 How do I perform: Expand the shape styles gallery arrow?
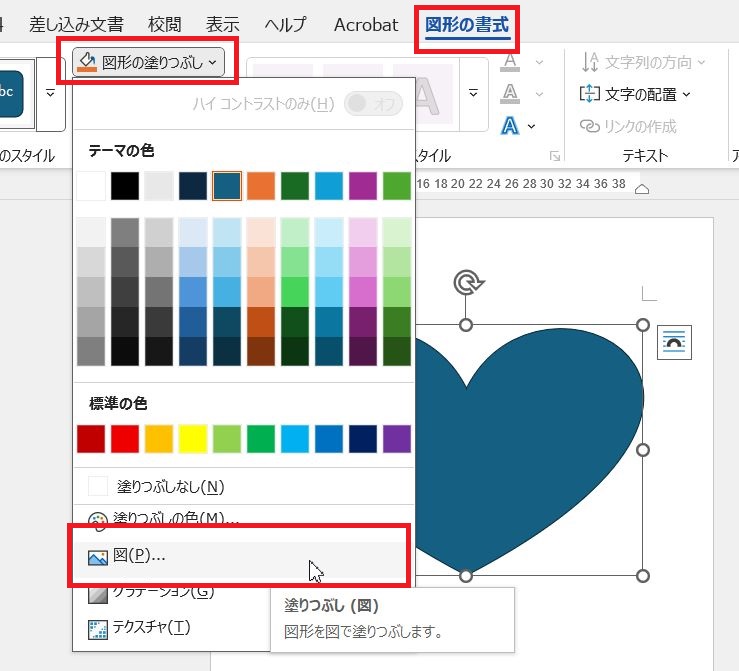[50, 93]
